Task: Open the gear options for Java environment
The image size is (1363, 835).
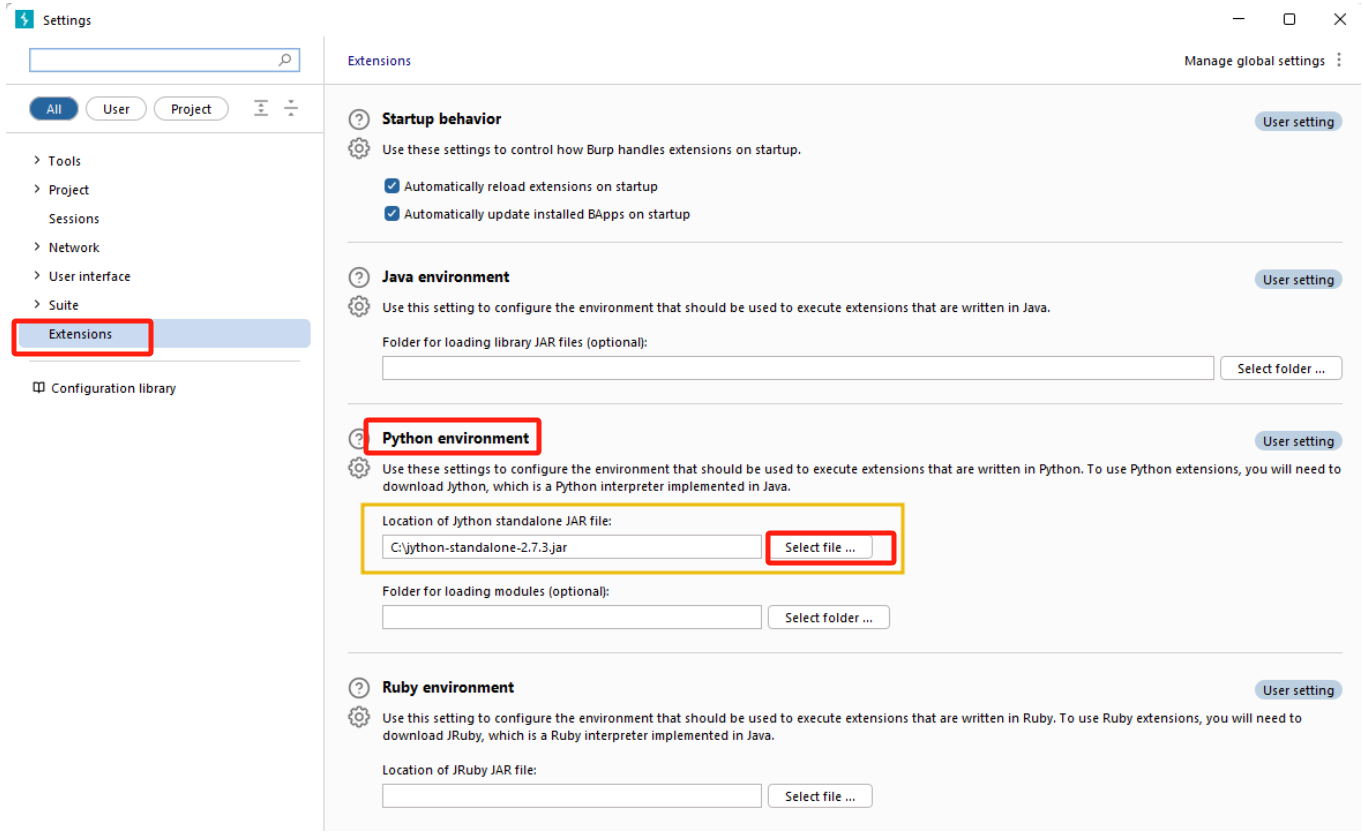Action: coord(359,307)
